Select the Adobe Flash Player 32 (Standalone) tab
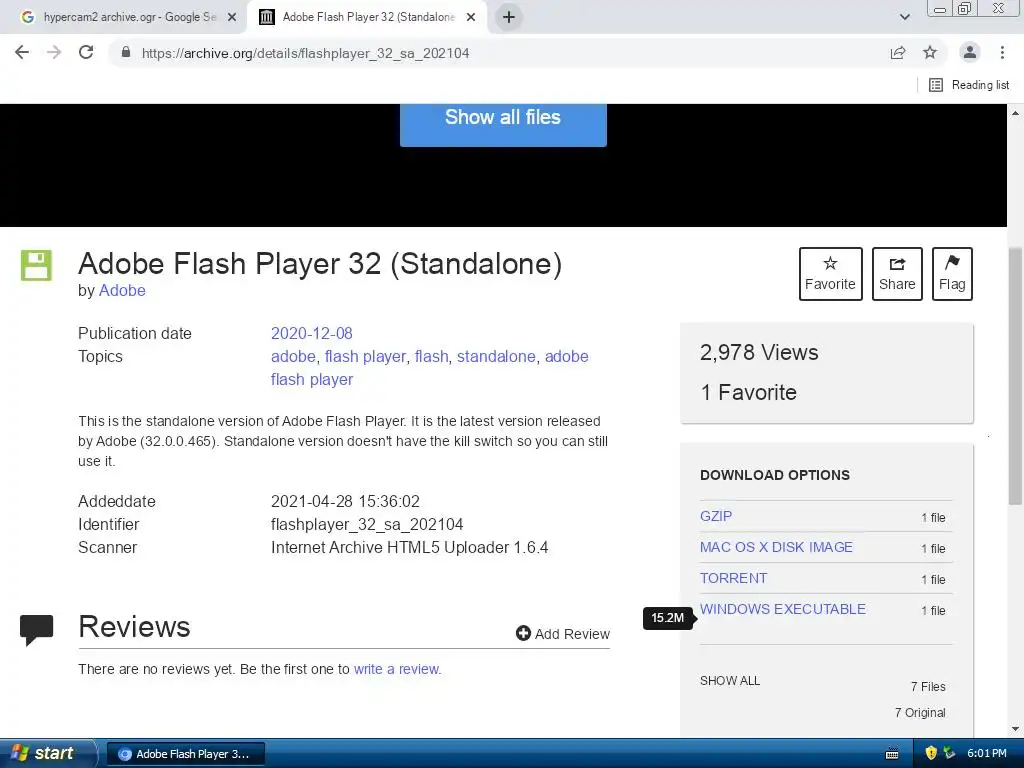Viewport: 1024px width, 768px height. pyautogui.click(x=367, y=17)
